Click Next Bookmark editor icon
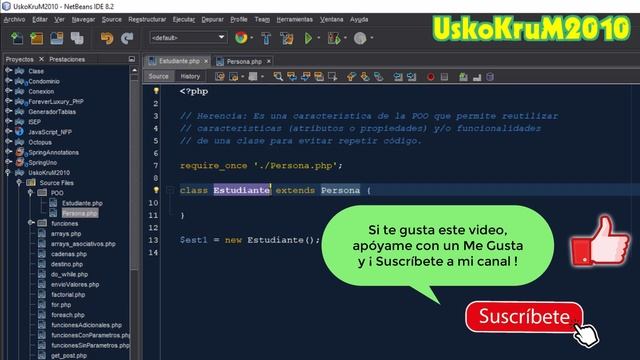 (x=365, y=77)
